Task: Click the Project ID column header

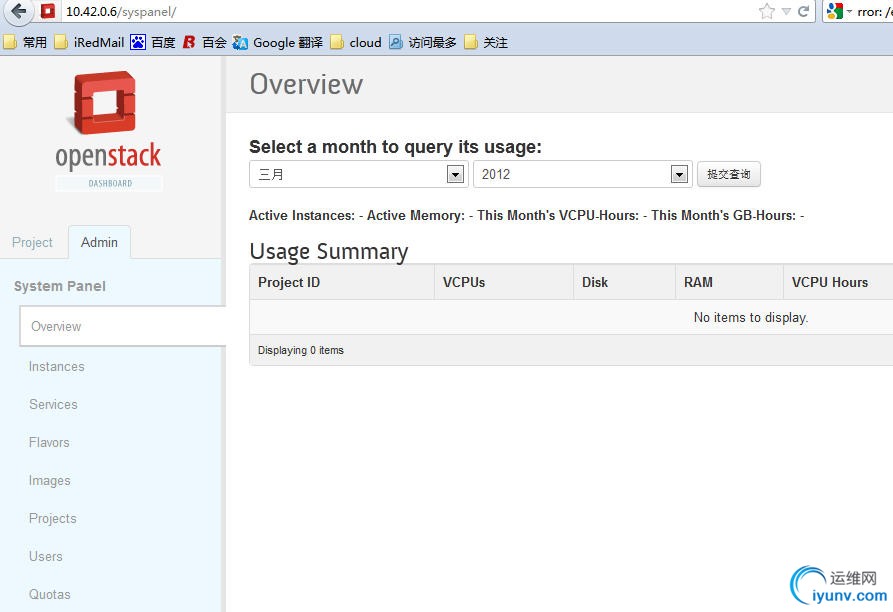Action: click(x=342, y=282)
